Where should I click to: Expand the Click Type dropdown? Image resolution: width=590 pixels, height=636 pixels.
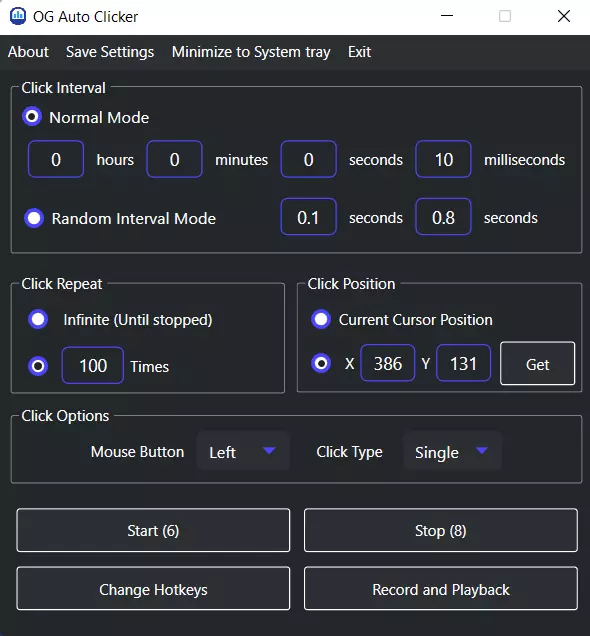click(x=452, y=451)
